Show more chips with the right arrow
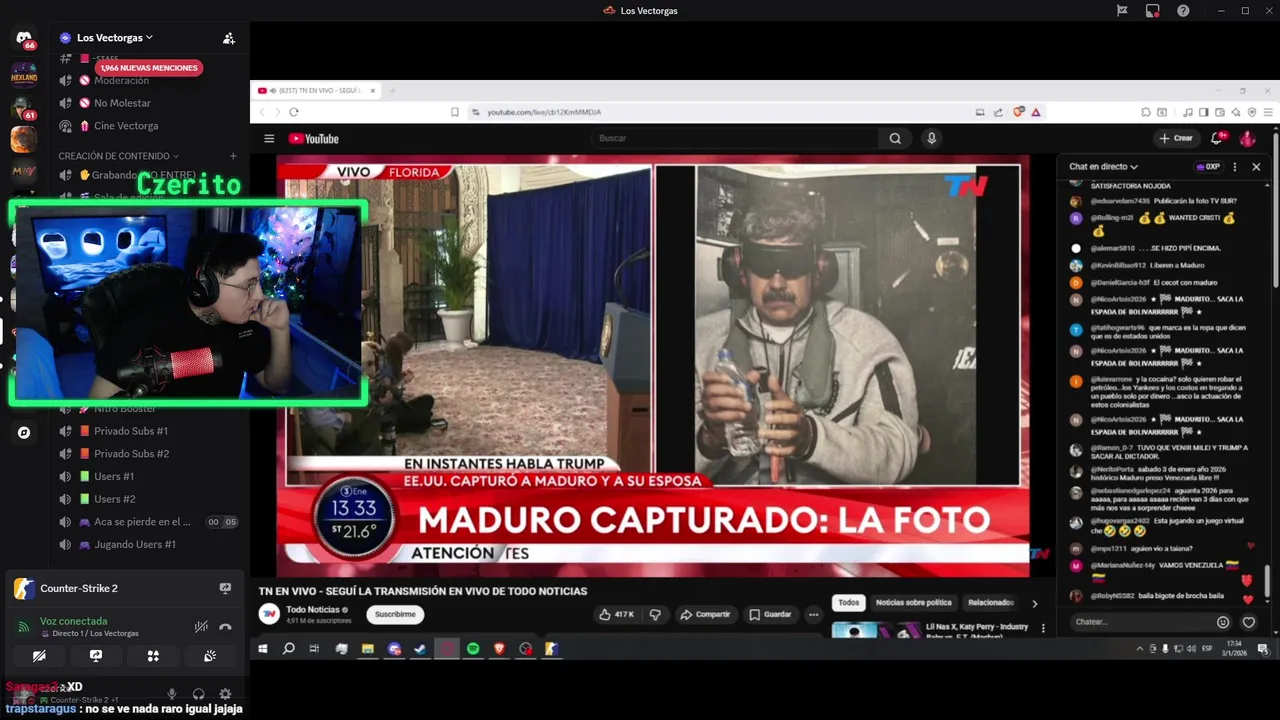 1034,603
